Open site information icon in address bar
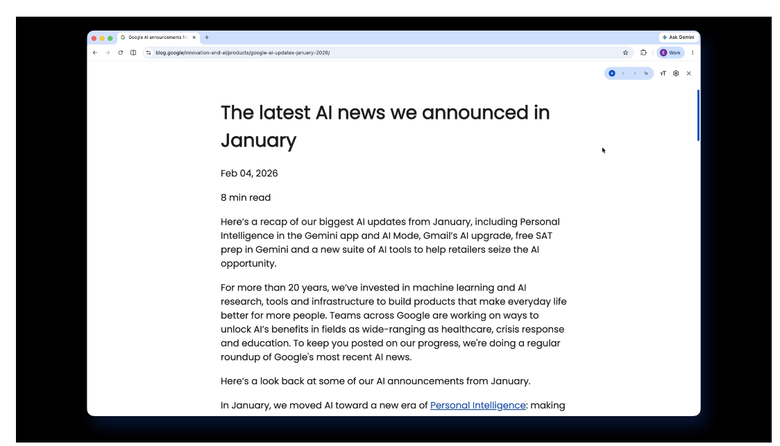Image resolution: width=780 pixels, height=446 pixels. [148, 53]
